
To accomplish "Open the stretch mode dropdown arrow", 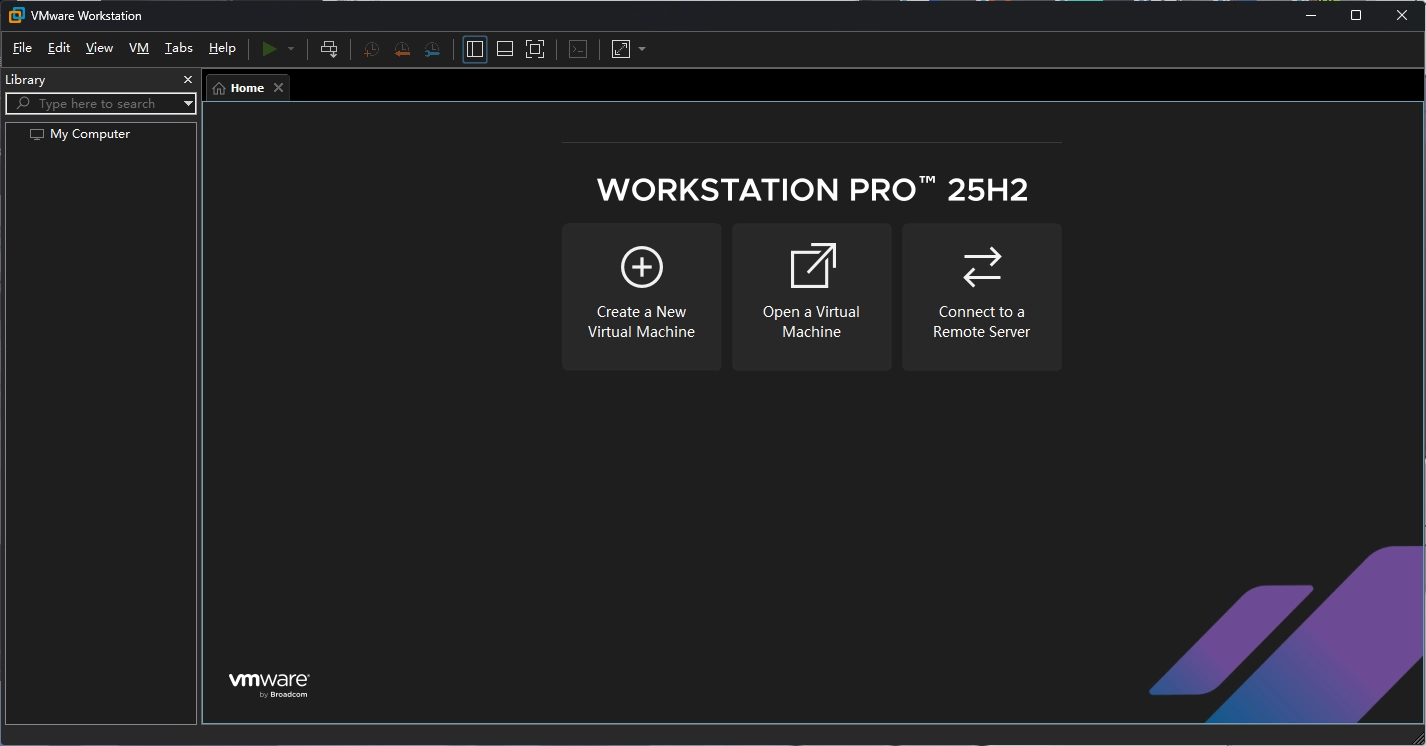I will pos(642,49).
